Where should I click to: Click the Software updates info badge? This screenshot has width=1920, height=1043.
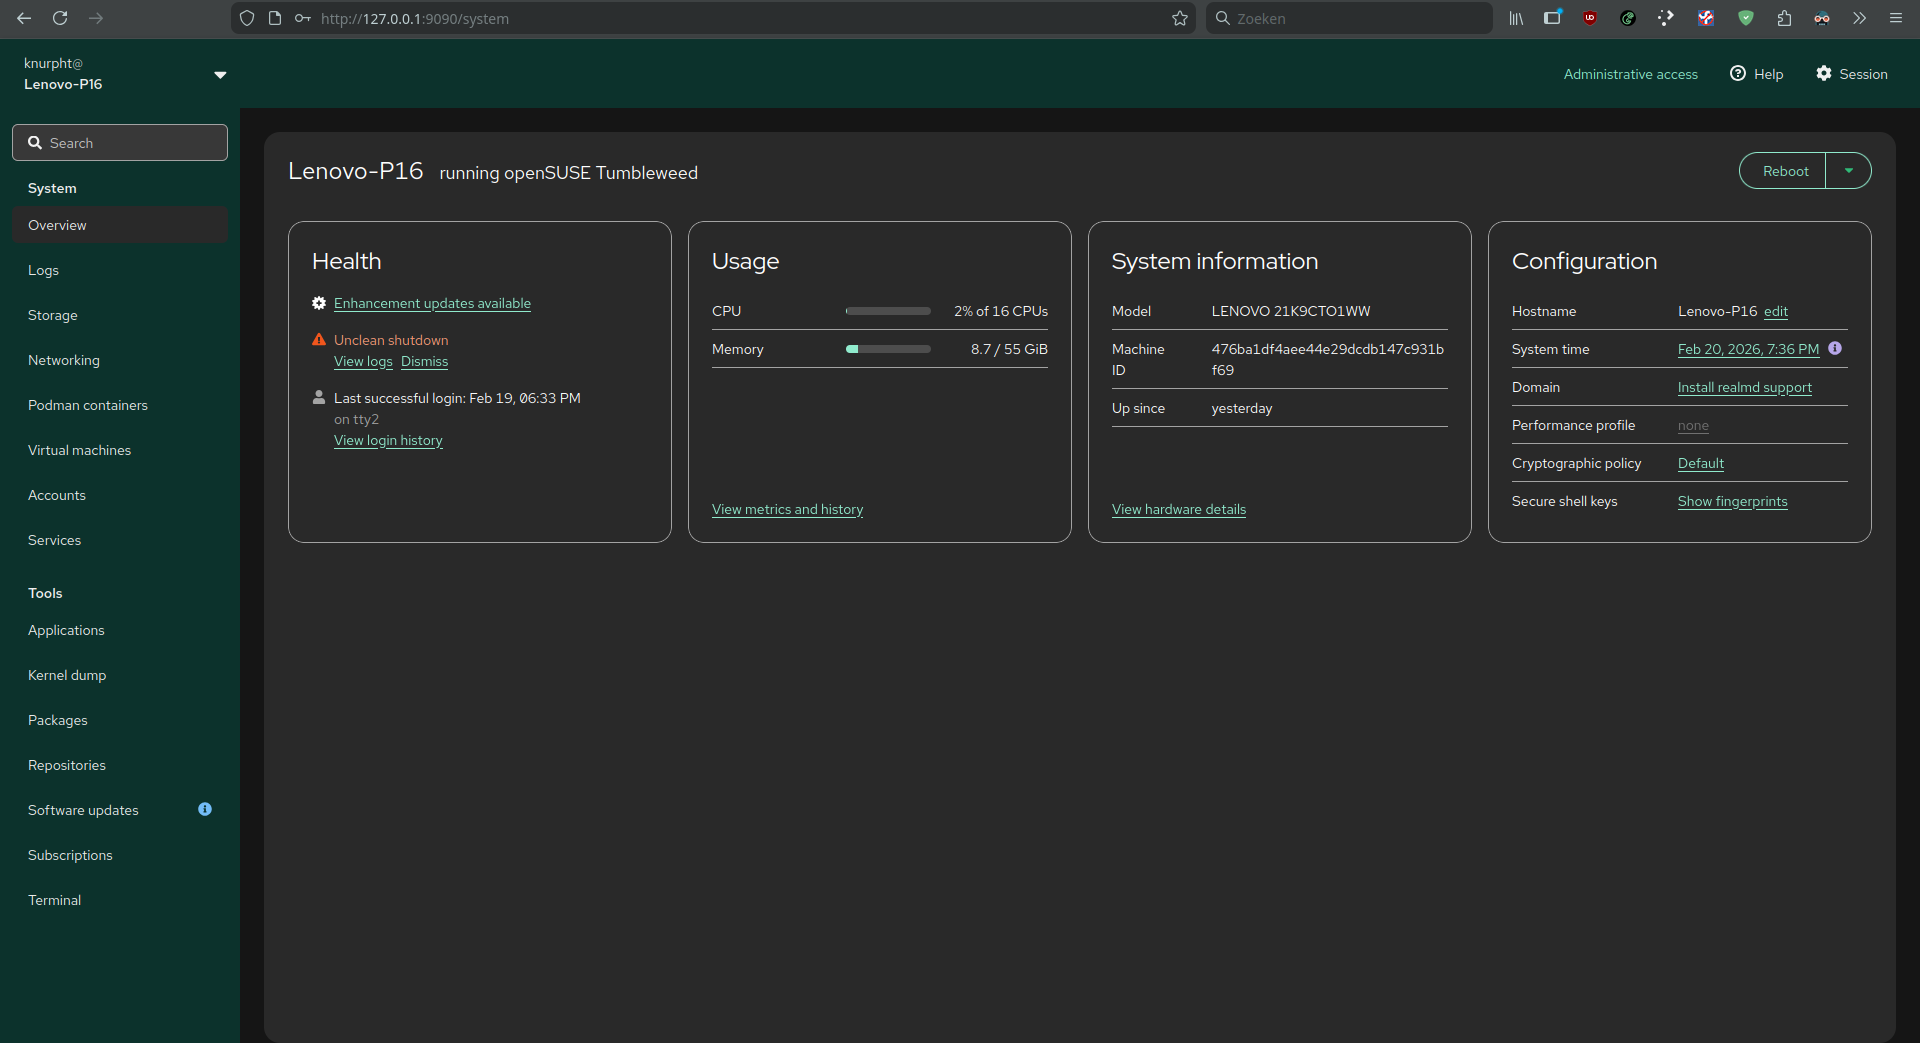tap(205, 809)
